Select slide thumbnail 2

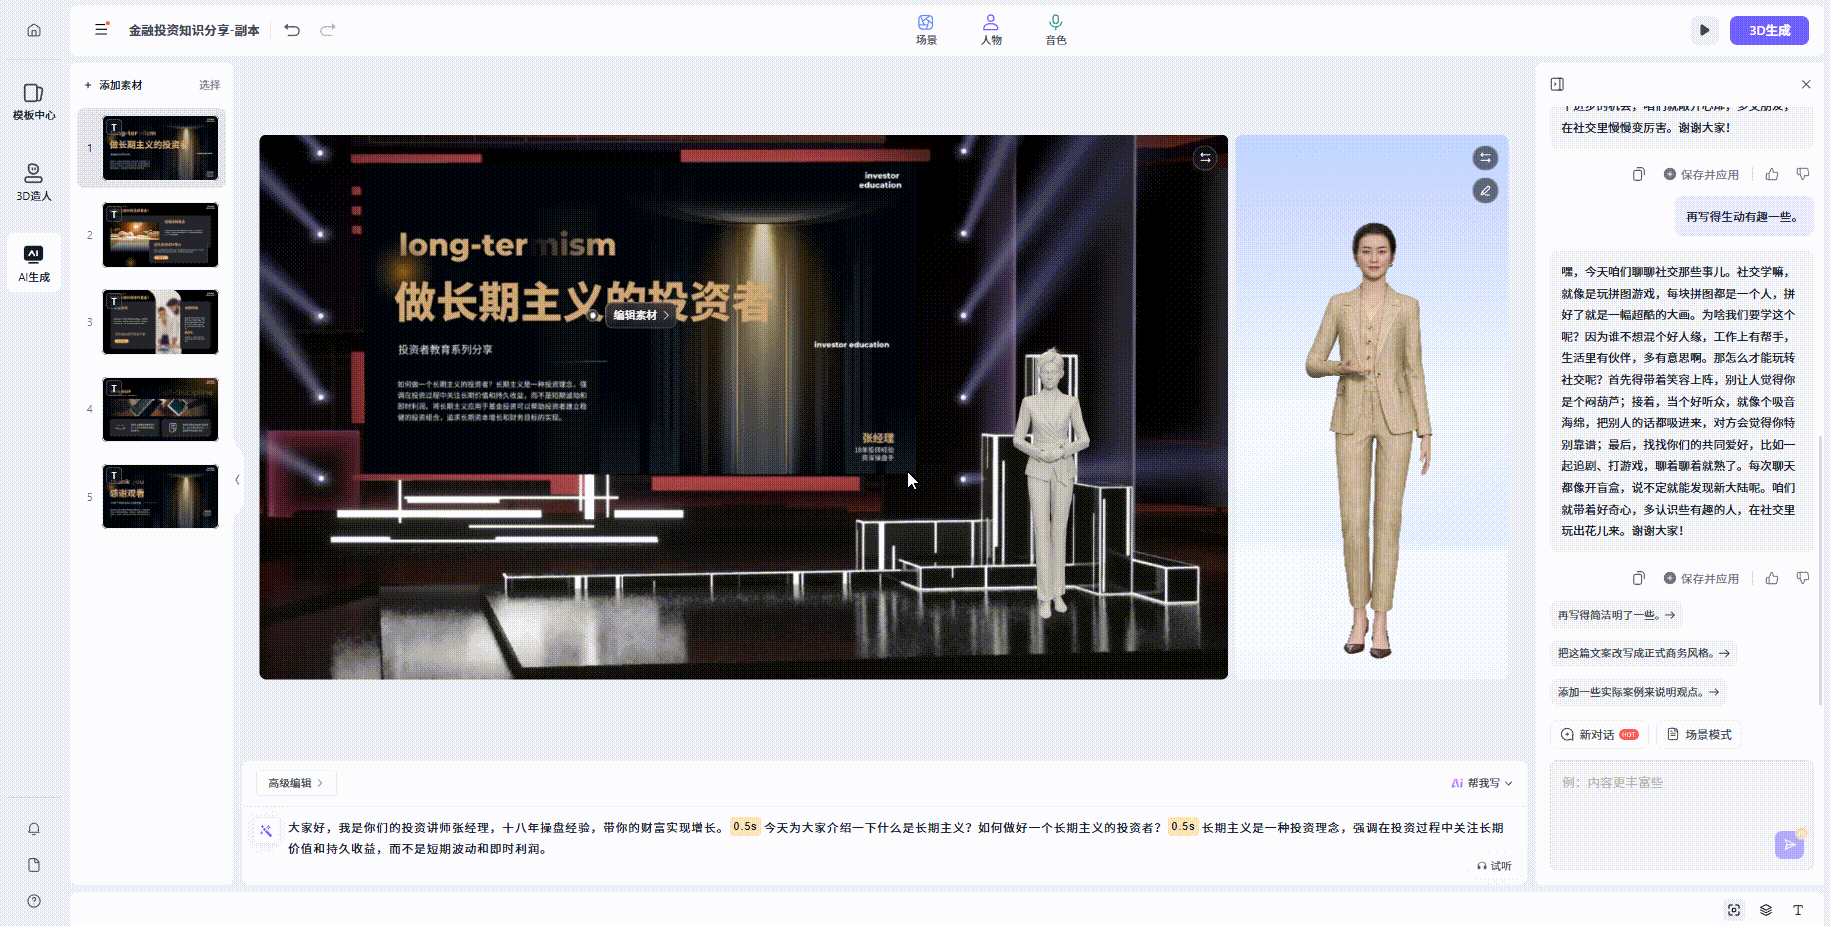160,235
